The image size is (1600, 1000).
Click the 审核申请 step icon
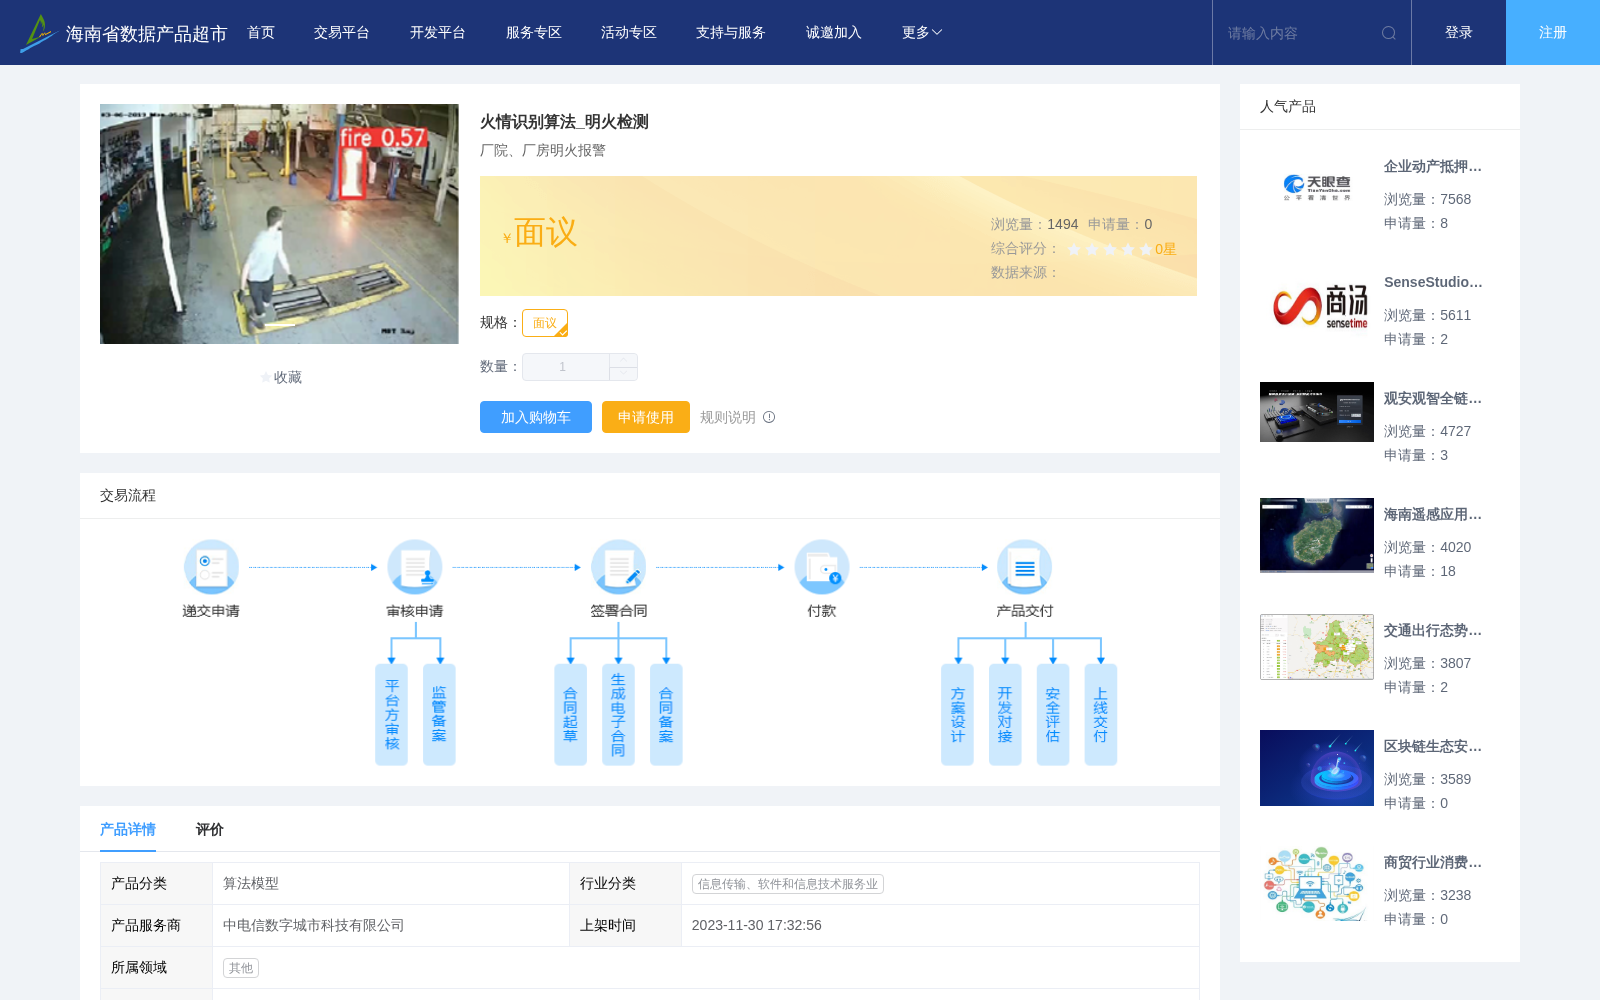[415, 567]
